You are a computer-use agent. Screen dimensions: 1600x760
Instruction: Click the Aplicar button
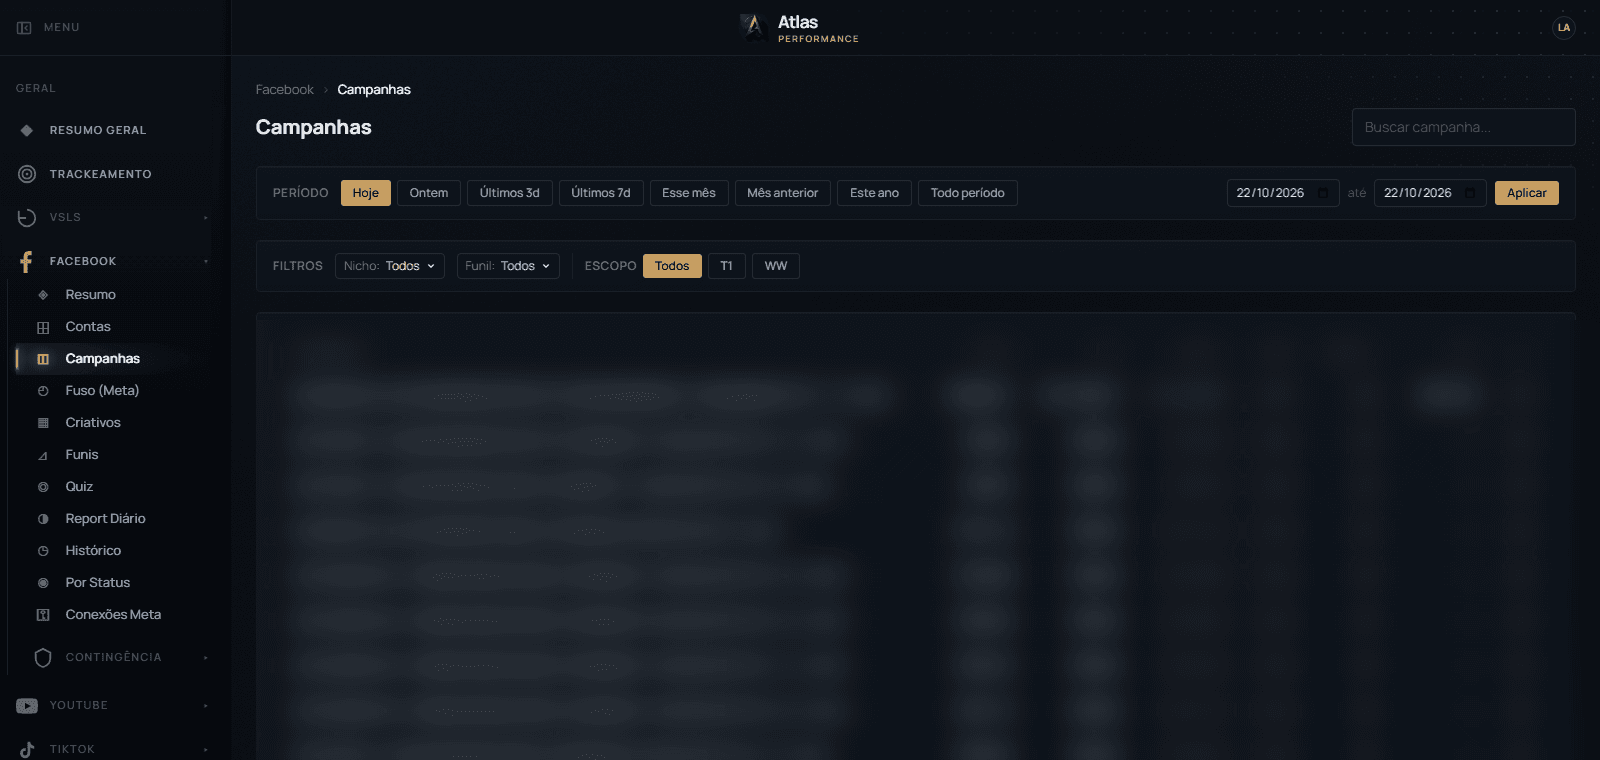[1527, 193]
